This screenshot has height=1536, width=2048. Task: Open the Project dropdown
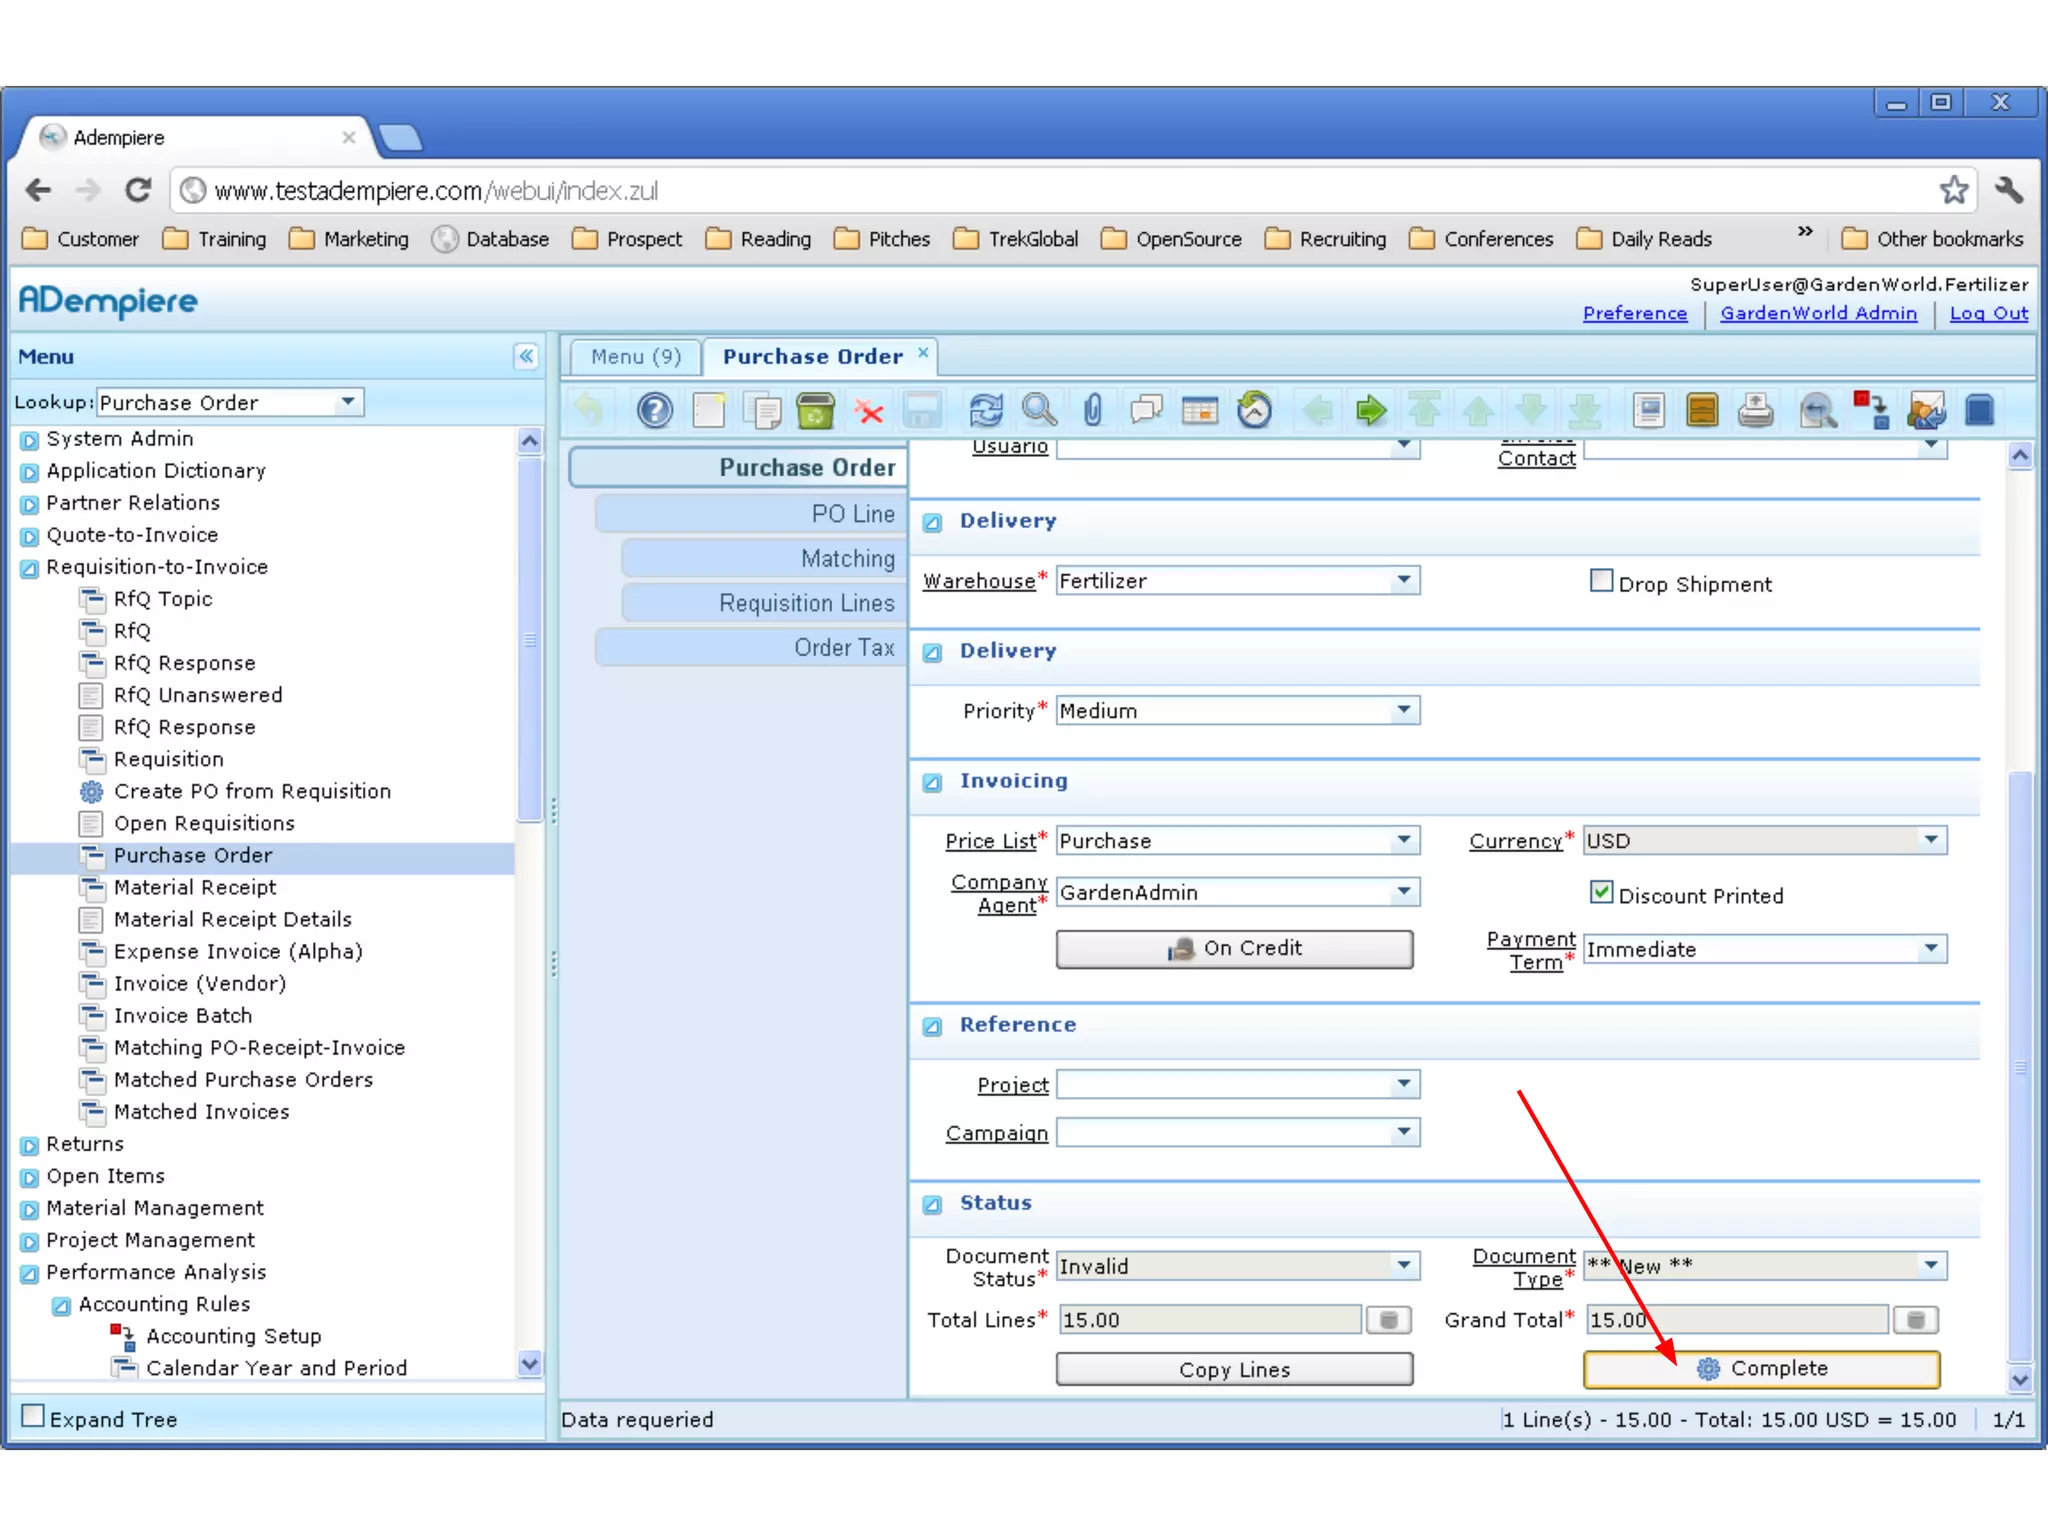[x=1404, y=1084]
